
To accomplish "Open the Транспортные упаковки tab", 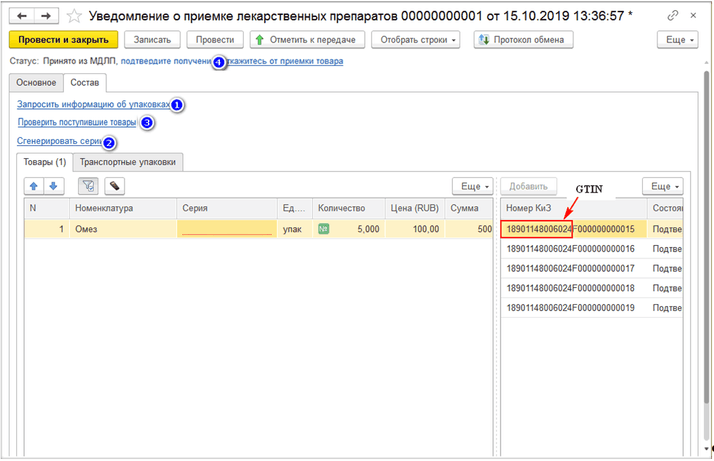I will pyautogui.click(x=127, y=162).
